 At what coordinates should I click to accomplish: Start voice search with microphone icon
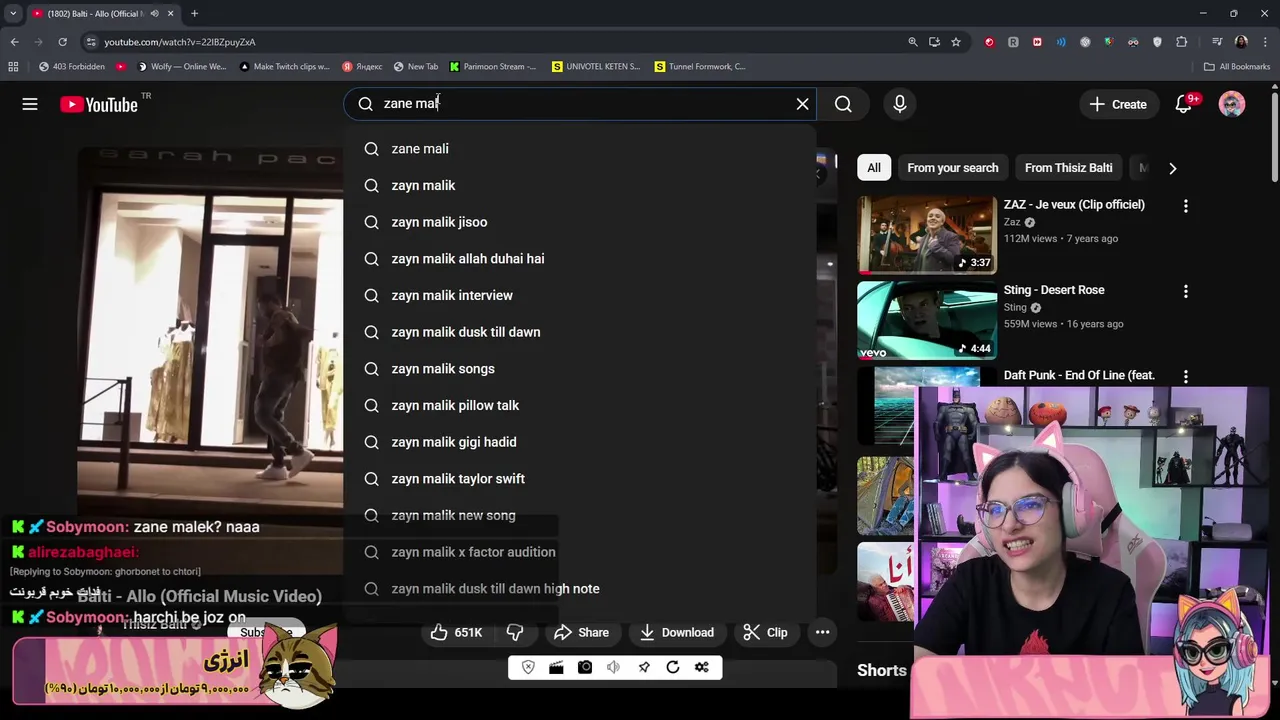click(x=899, y=104)
